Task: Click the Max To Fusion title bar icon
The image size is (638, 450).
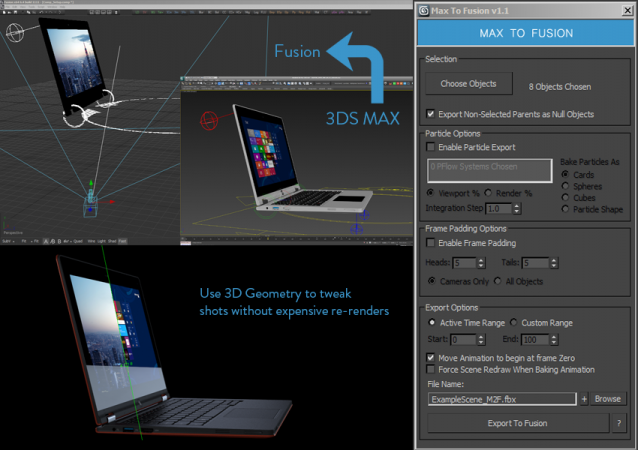Action: click(x=424, y=11)
